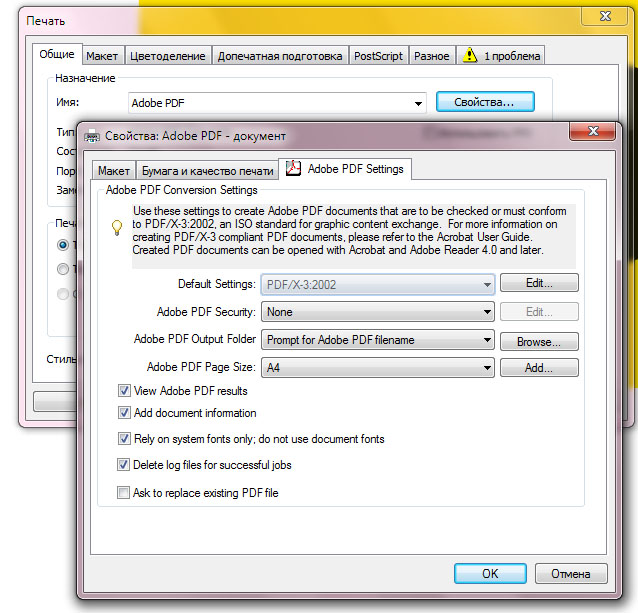The width and height of the screenshot is (638, 613).
Task: Click the Отмена cancel button
Action: point(571,574)
